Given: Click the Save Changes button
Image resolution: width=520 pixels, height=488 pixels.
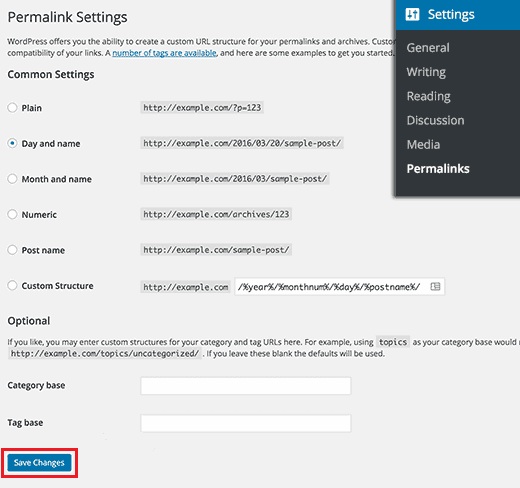Looking at the screenshot, I should pyautogui.click(x=39, y=463).
